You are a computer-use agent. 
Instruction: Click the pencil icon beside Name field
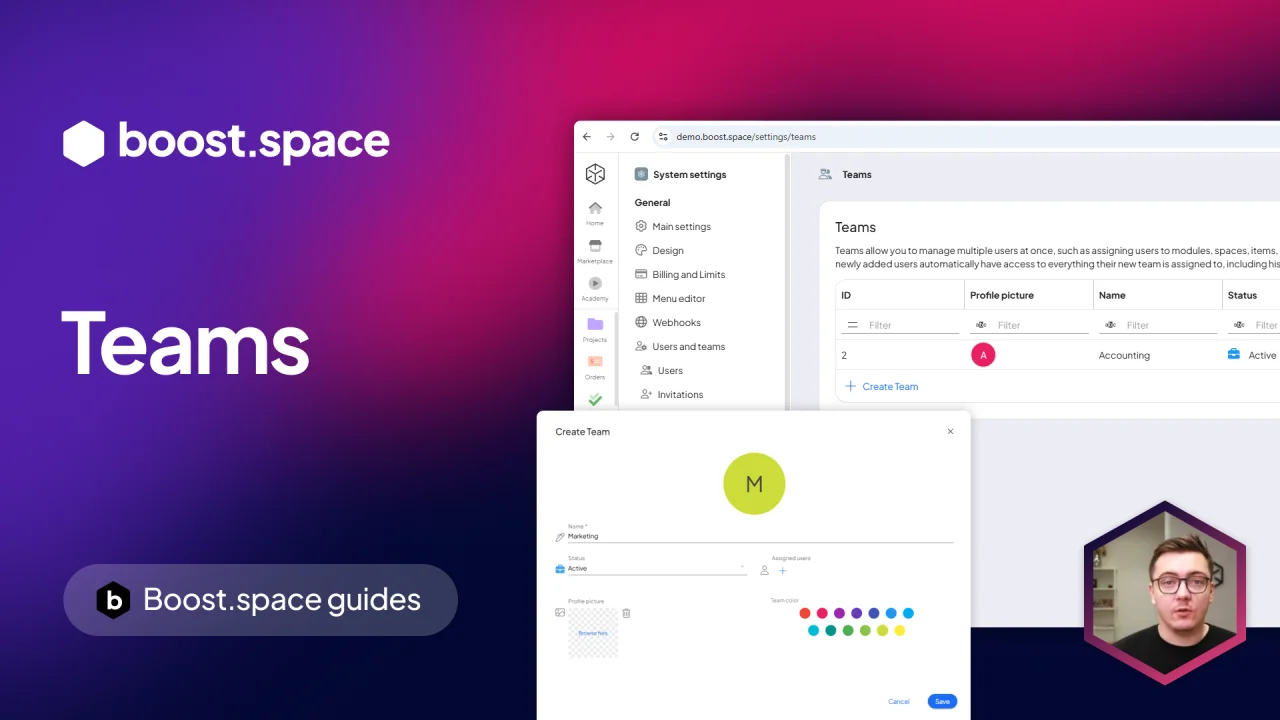pos(560,537)
